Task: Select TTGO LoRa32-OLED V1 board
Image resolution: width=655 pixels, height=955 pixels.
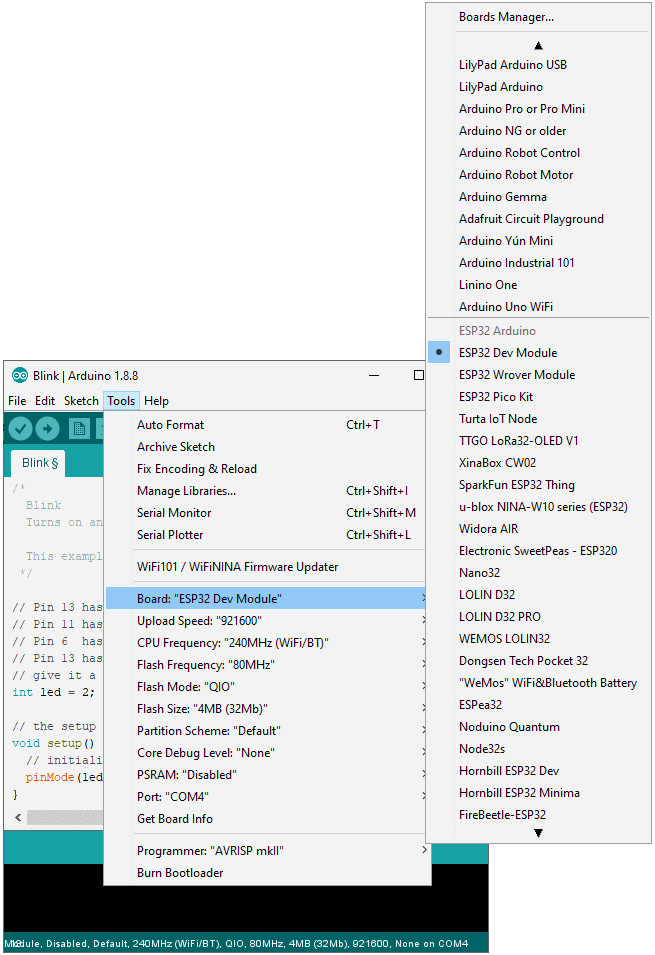Action: 539,440
